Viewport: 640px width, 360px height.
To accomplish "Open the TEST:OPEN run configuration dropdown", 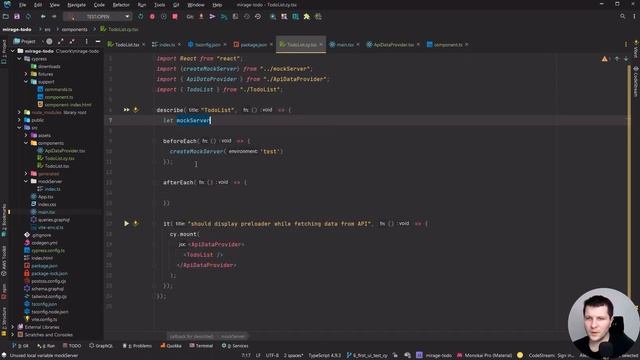I will click(97, 17).
